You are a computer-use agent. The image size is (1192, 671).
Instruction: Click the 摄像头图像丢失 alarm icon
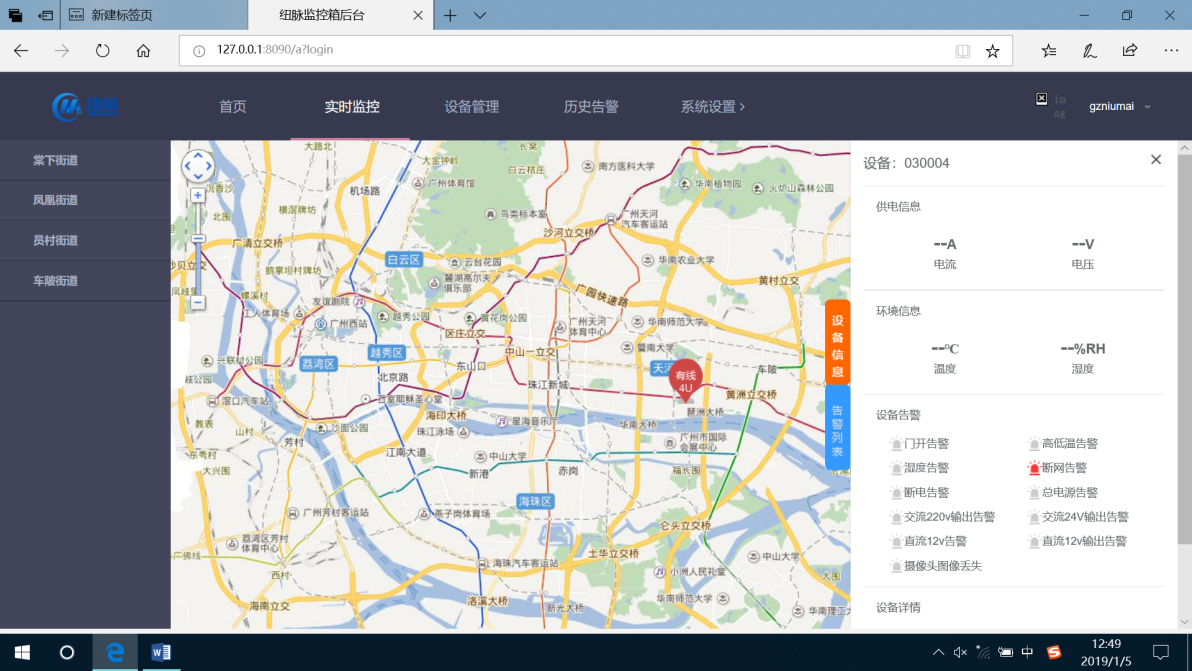(897, 565)
